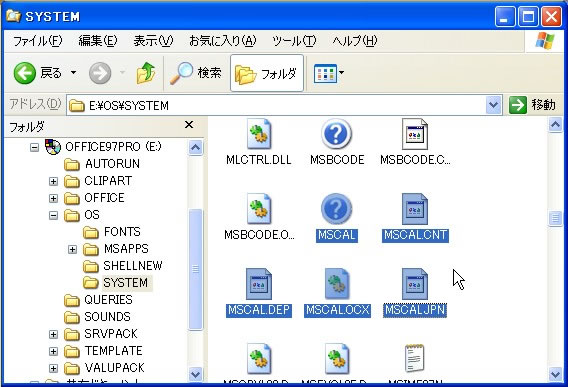Open the お気に入り(A) menu
This screenshot has width=568, height=387.
click(222, 41)
